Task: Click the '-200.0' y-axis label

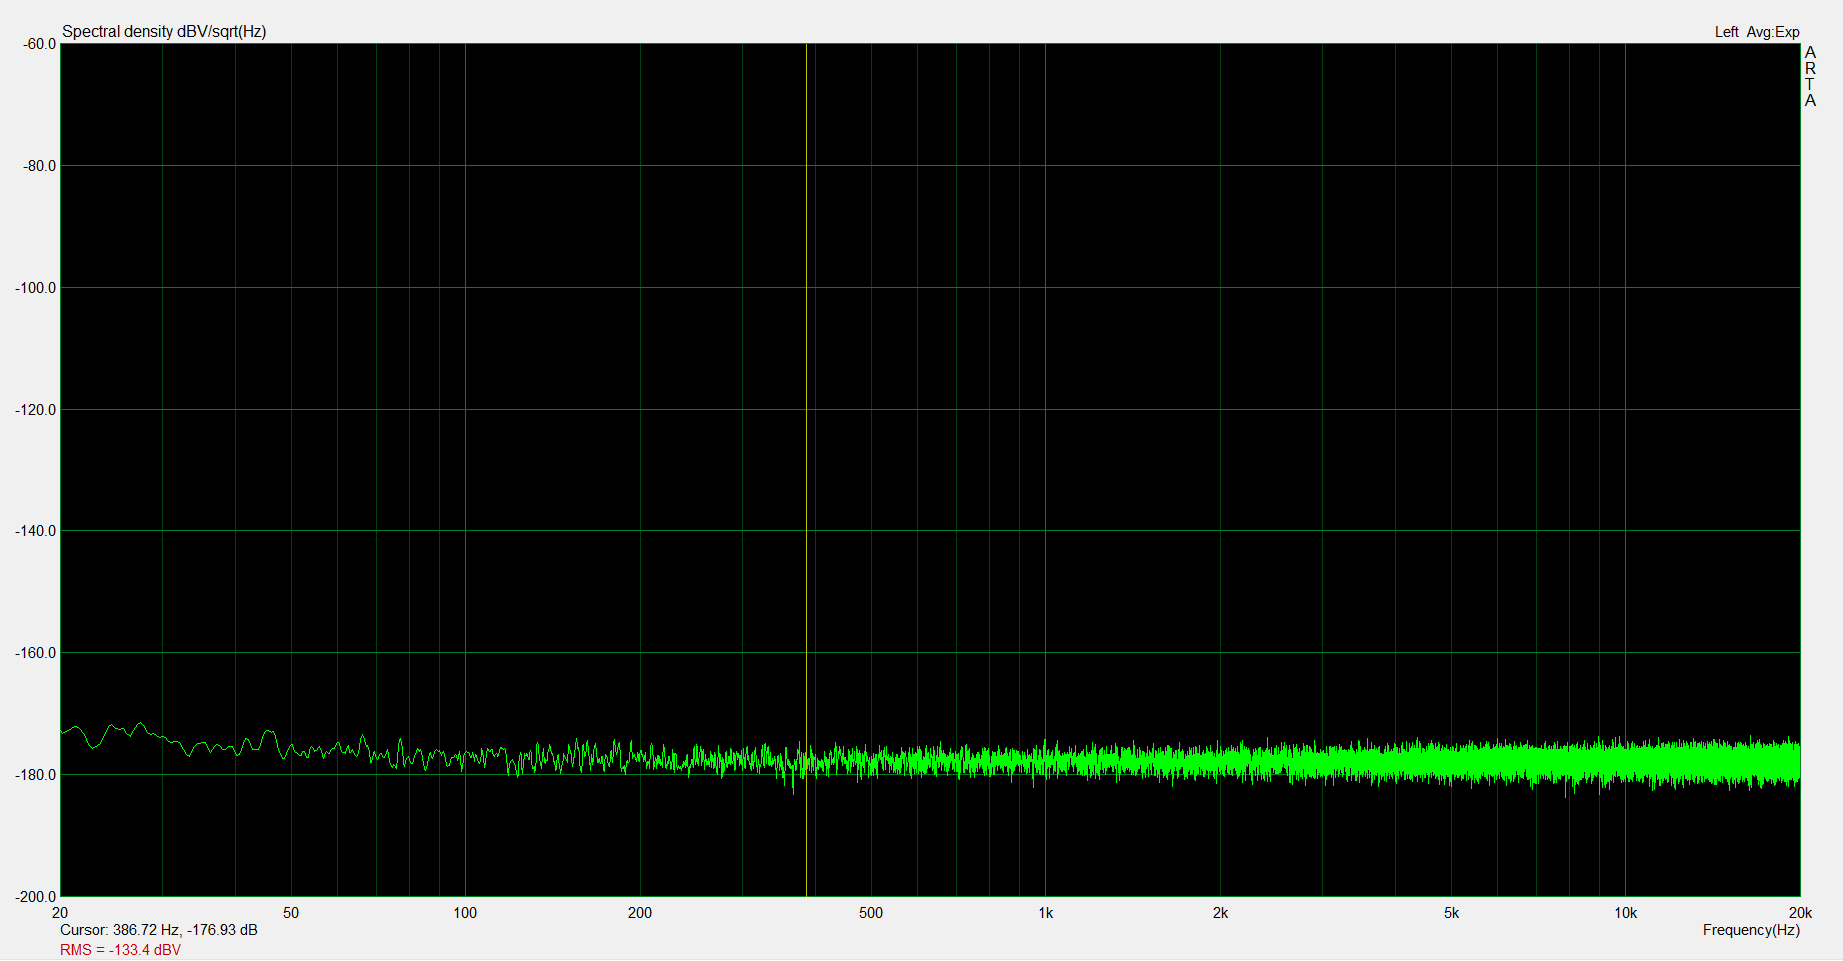Action: tap(36, 897)
